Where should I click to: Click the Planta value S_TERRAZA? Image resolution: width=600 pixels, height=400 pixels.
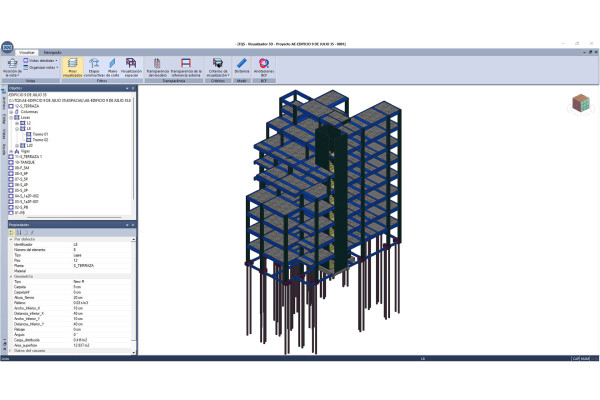click(x=83, y=265)
